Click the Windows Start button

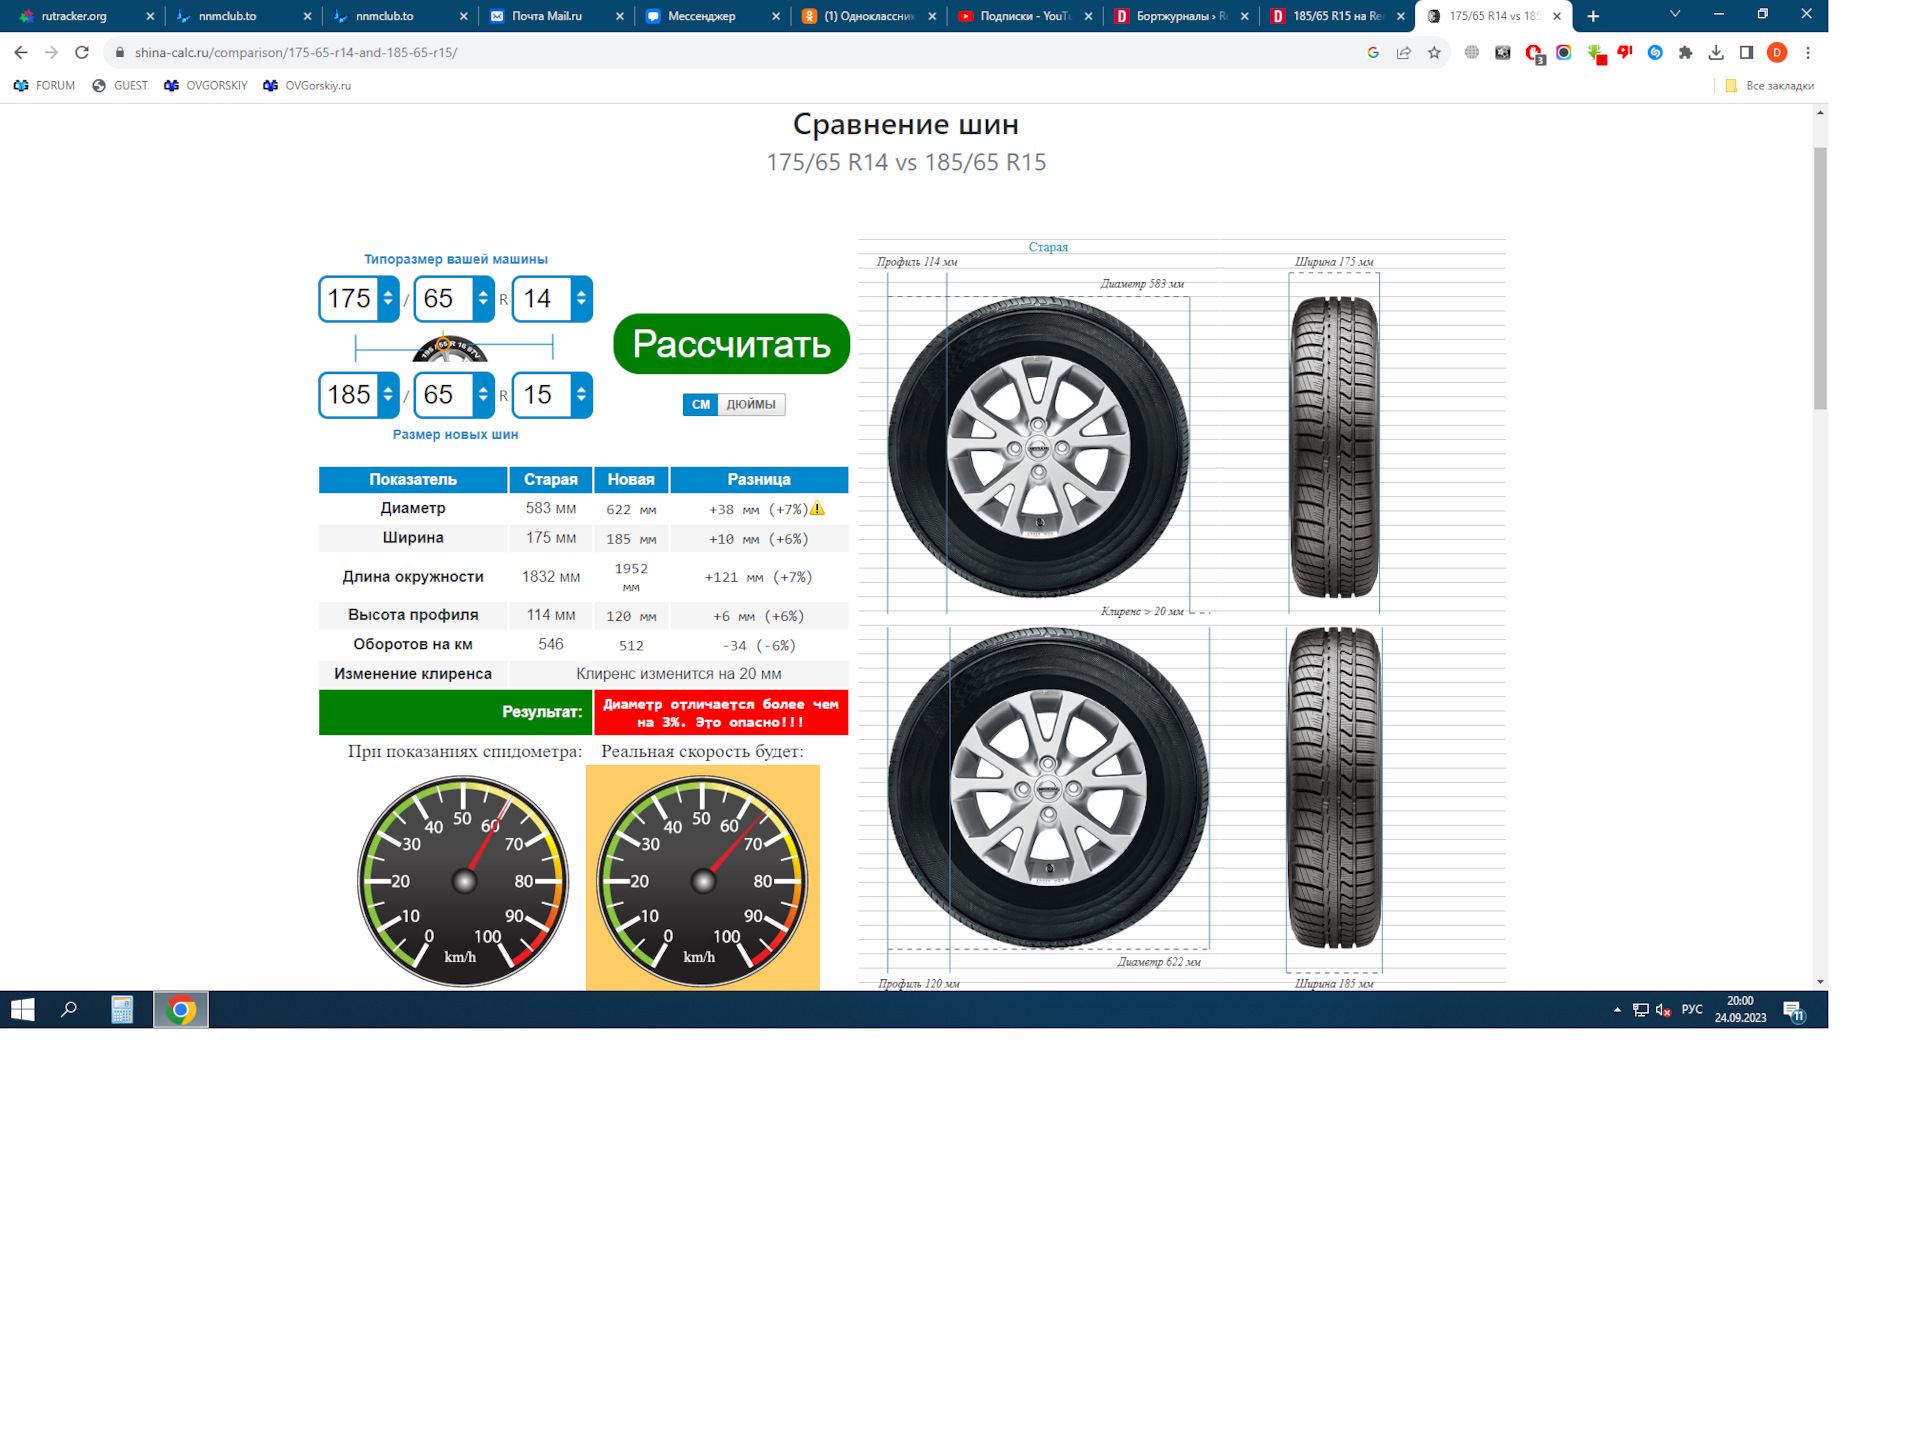(23, 1010)
